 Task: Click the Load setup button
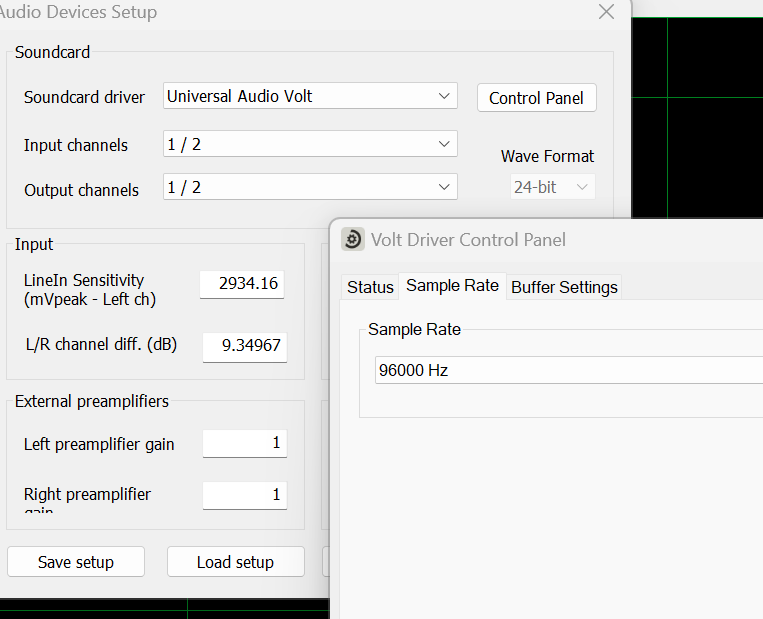(236, 562)
